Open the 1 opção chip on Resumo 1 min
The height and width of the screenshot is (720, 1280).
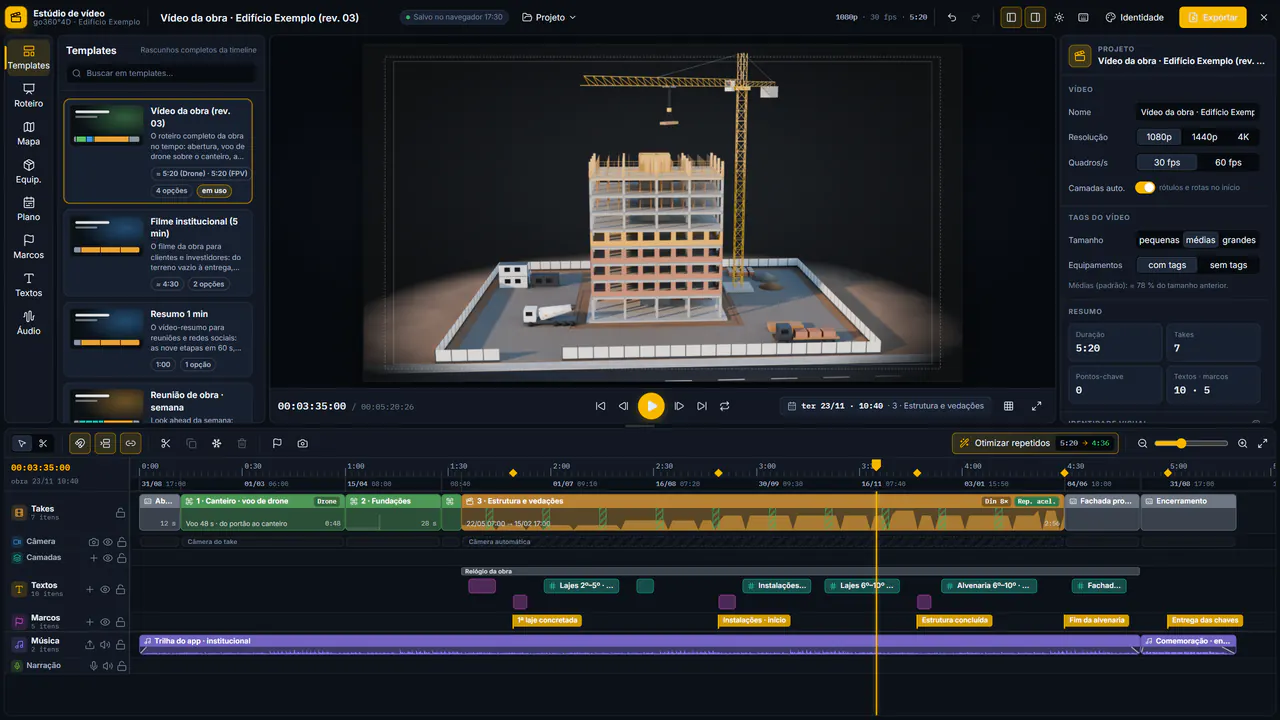(x=198, y=365)
